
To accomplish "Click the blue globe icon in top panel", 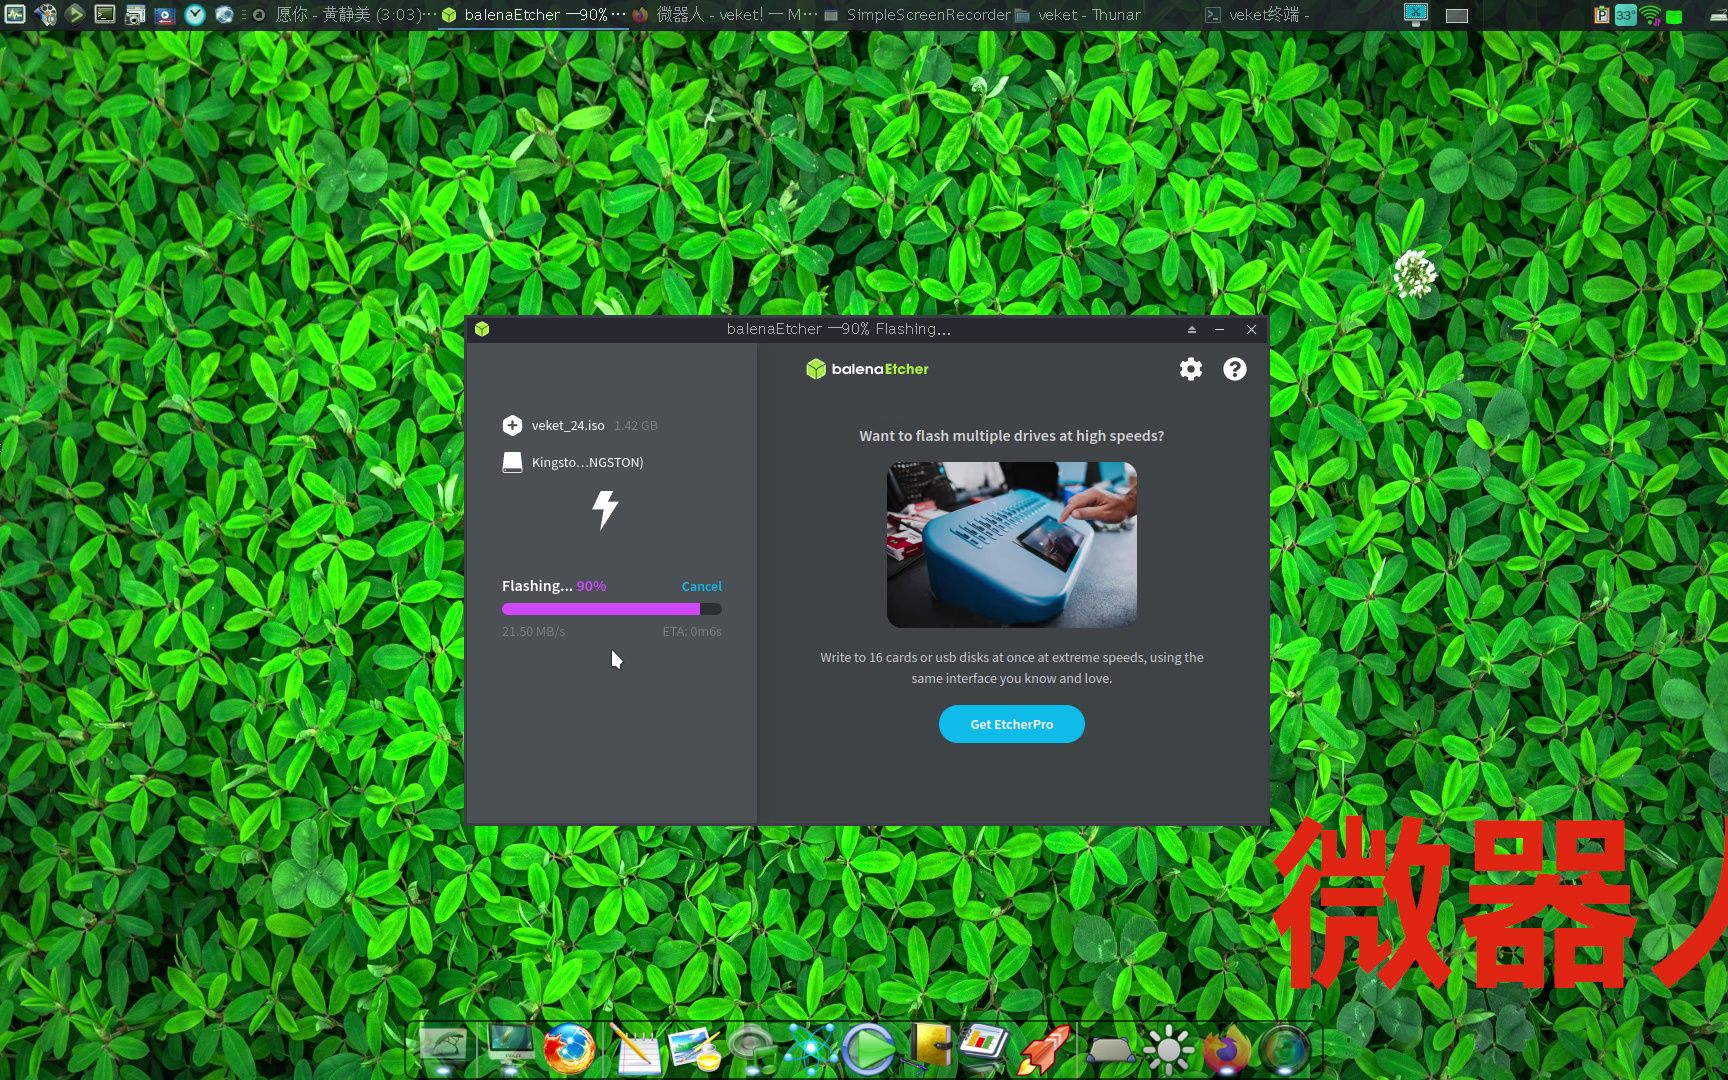I will coord(224,14).
